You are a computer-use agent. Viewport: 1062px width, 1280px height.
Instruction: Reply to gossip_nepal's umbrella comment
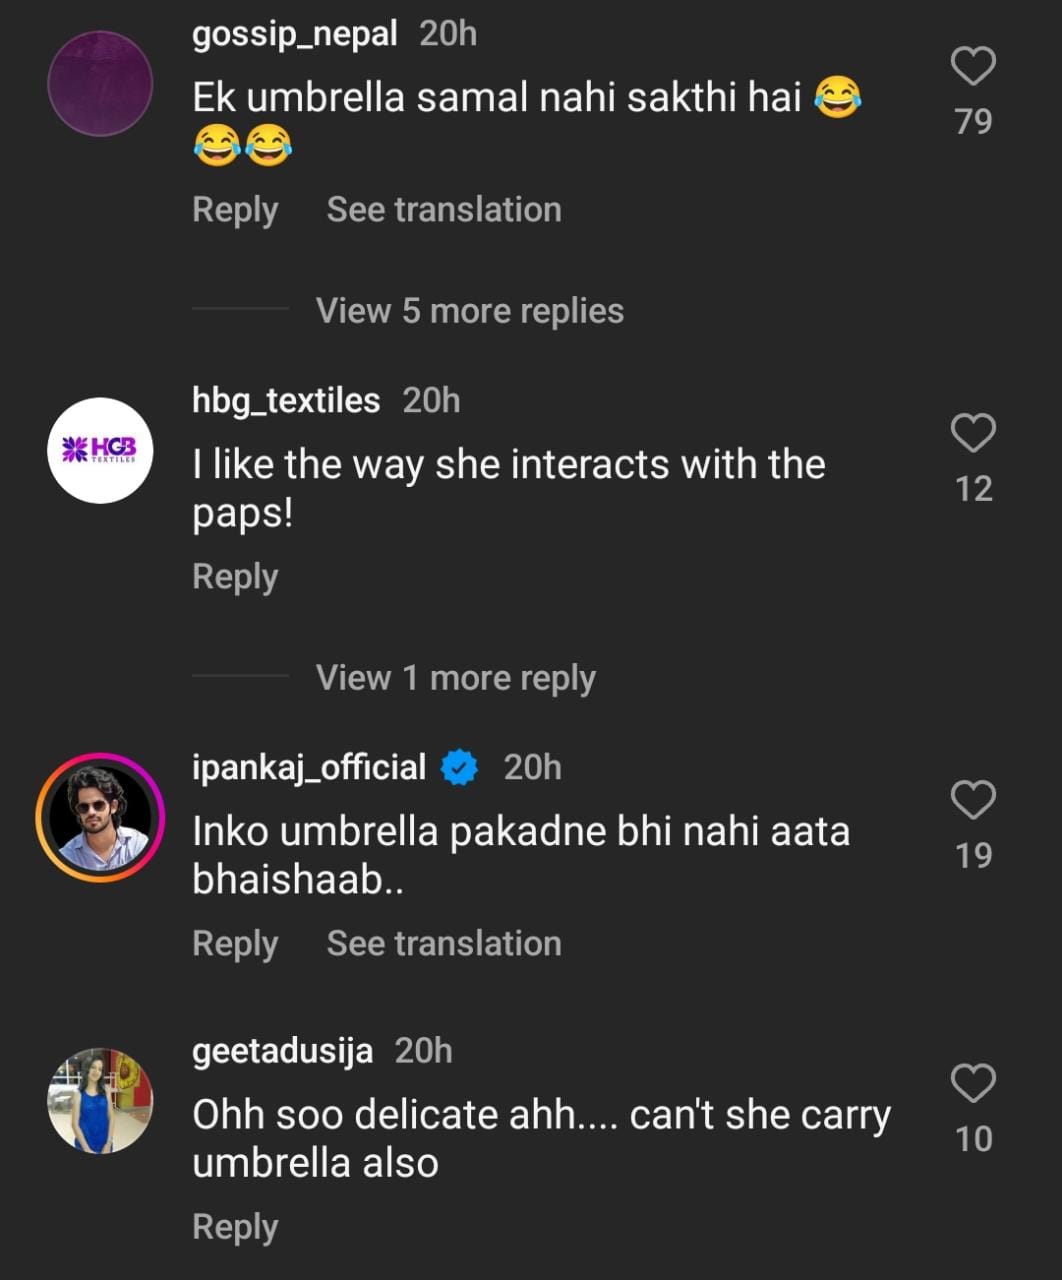tap(235, 210)
